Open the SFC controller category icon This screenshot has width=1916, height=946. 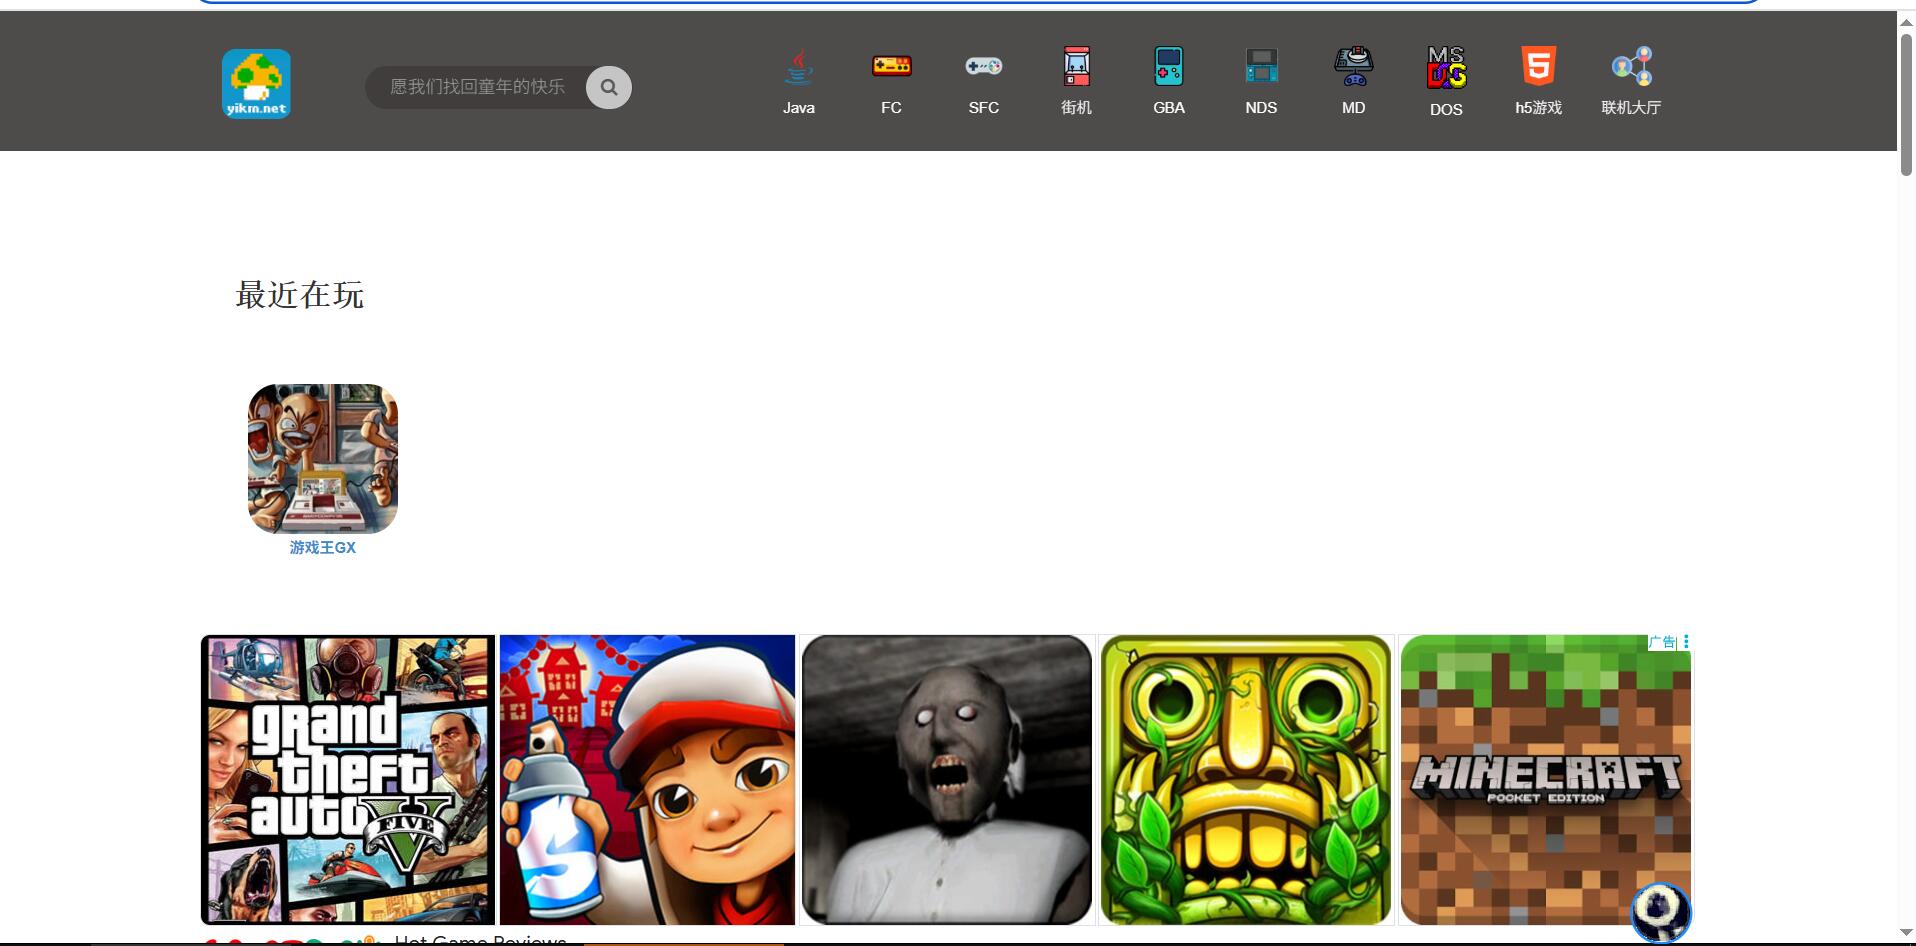984,66
